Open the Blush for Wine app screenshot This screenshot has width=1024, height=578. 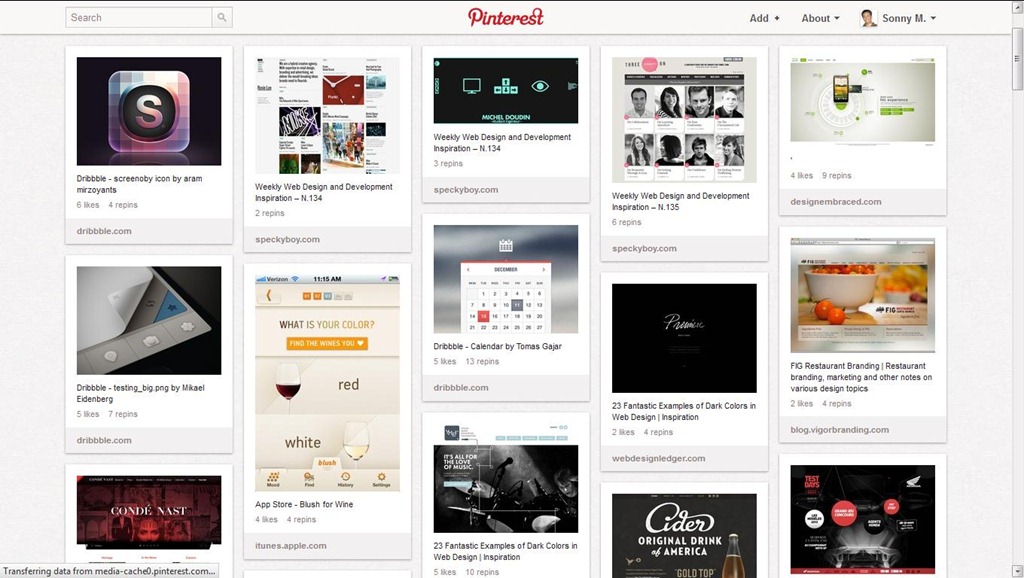[x=327, y=383]
